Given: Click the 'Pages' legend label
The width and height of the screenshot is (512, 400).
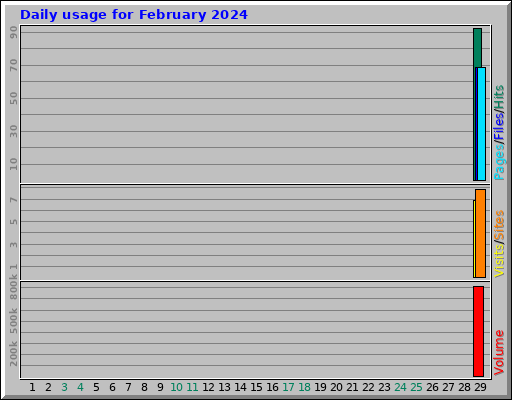Looking at the screenshot, I should point(499,163).
